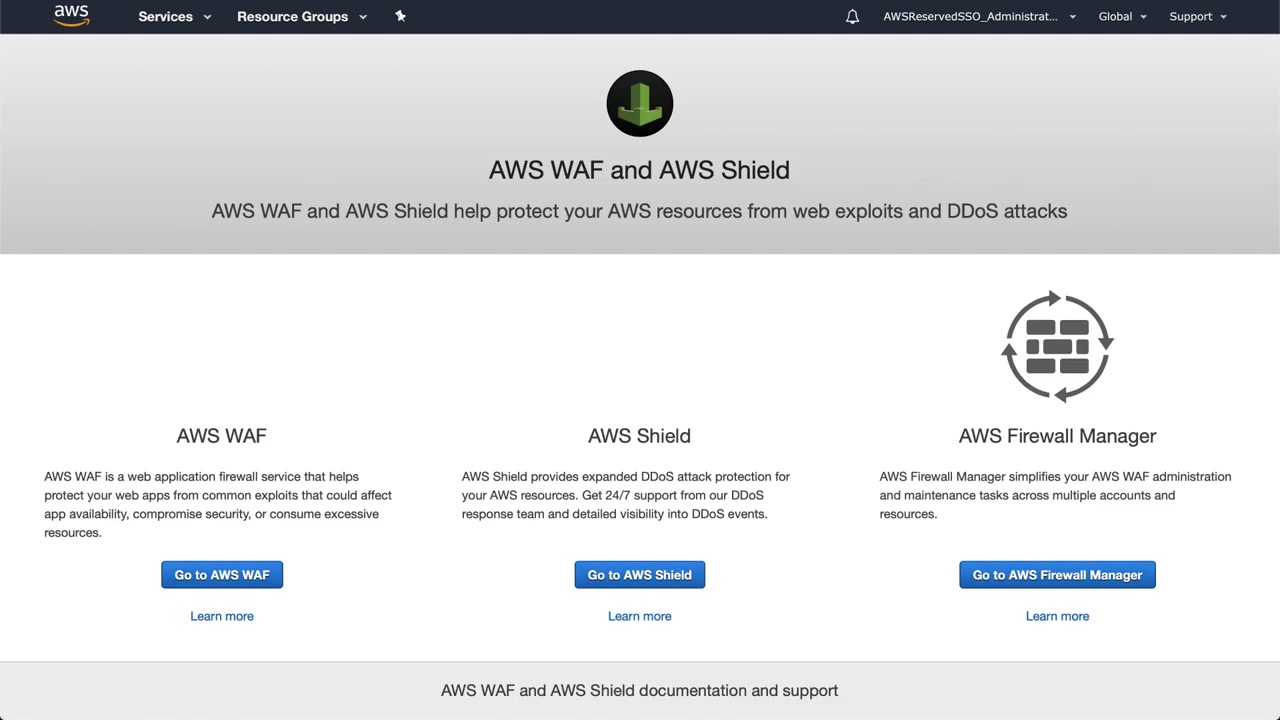Click the green WAF and Shield logo
The width and height of the screenshot is (1280, 720).
(640, 103)
